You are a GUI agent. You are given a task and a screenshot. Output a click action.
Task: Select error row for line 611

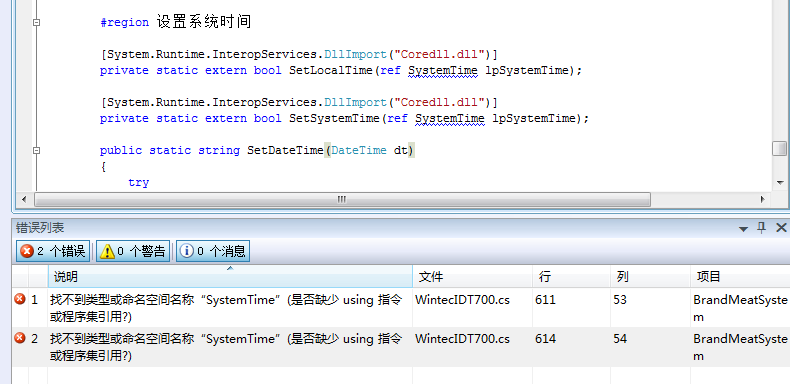[401, 308]
